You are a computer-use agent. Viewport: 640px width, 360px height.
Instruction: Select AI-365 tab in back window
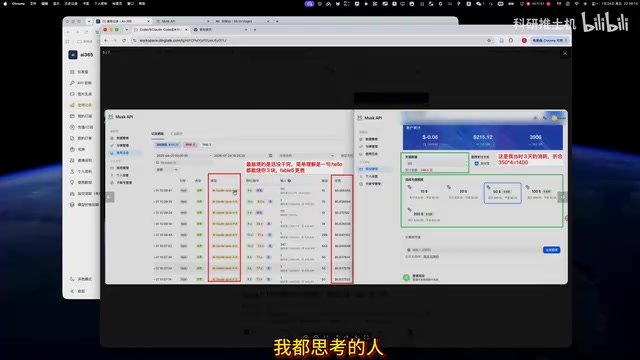click(x=122, y=21)
